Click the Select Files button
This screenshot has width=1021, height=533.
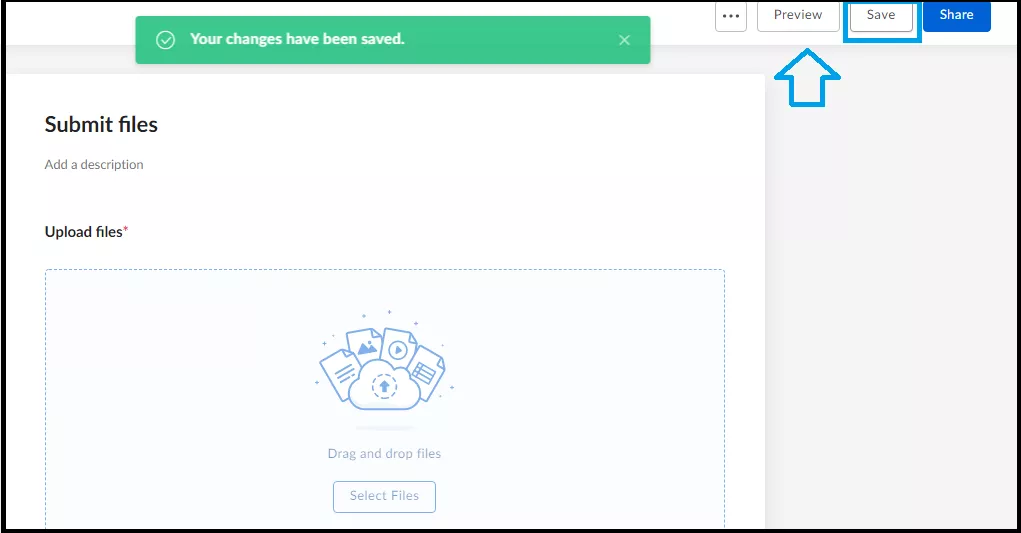pos(384,497)
